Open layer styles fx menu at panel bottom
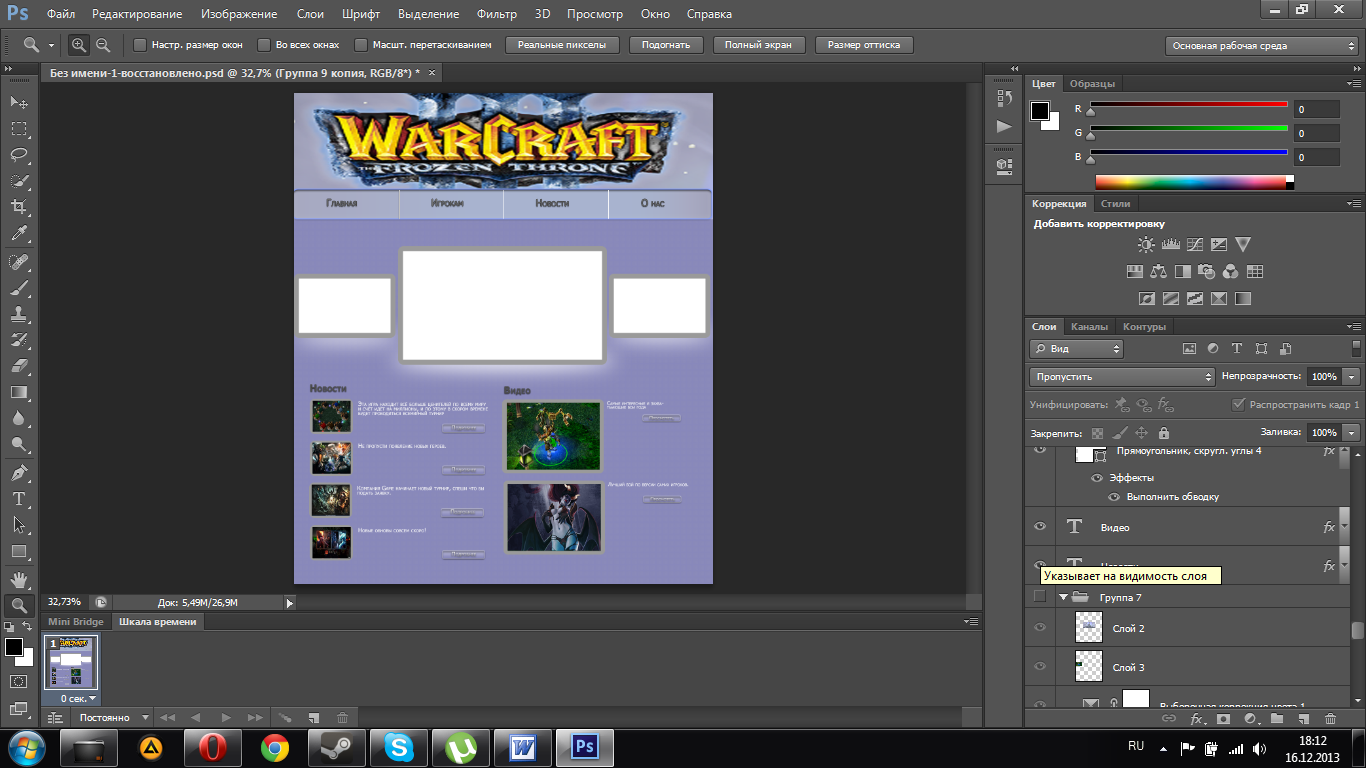The image size is (1366, 768). (x=1196, y=718)
